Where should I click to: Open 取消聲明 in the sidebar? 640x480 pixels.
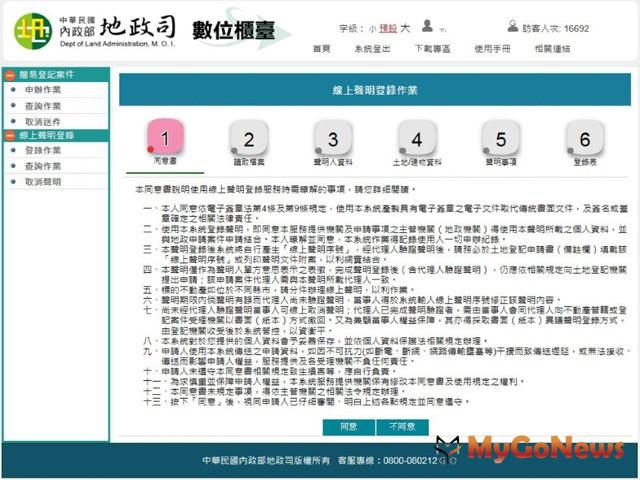(43, 182)
